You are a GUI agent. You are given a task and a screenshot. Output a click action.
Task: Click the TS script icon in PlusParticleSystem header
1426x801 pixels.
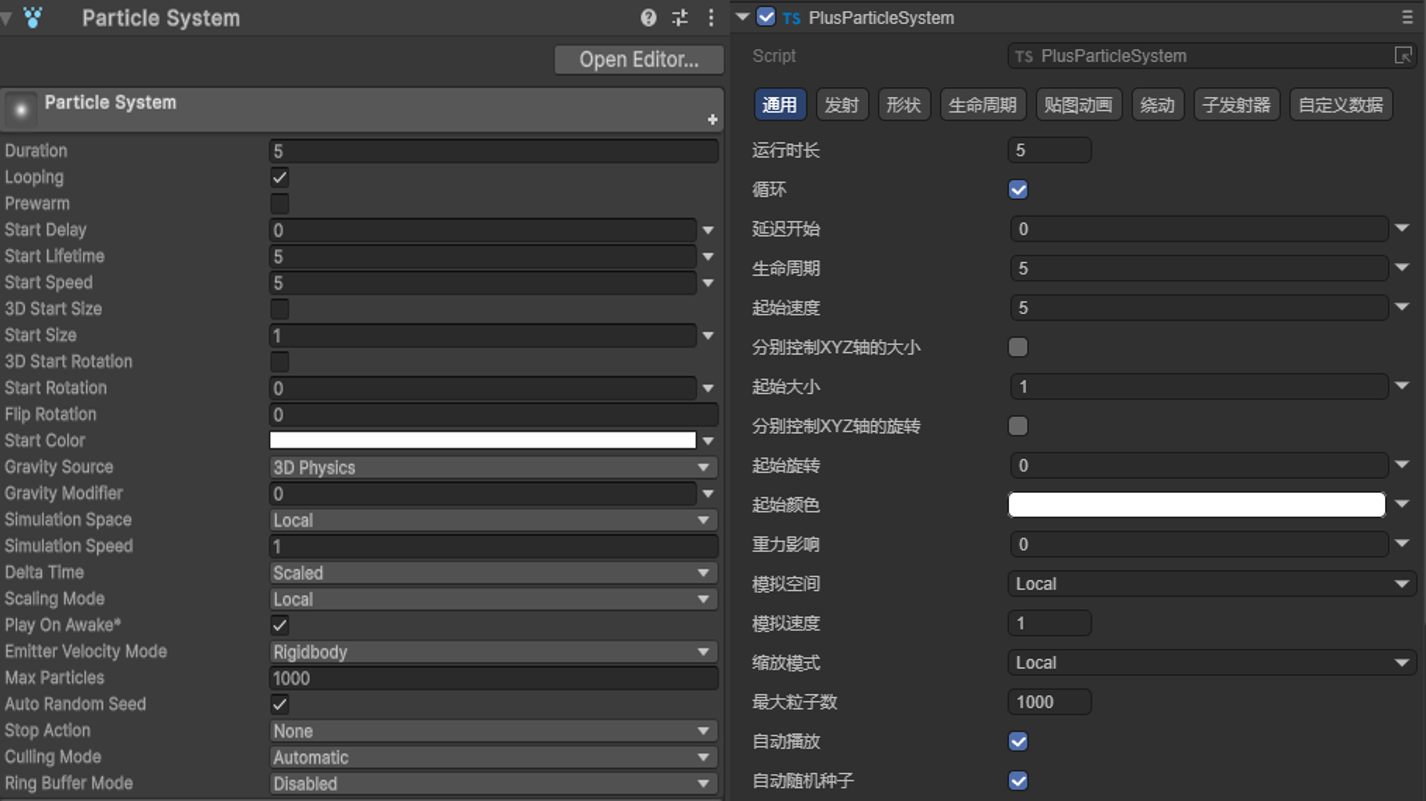pyautogui.click(x=792, y=18)
